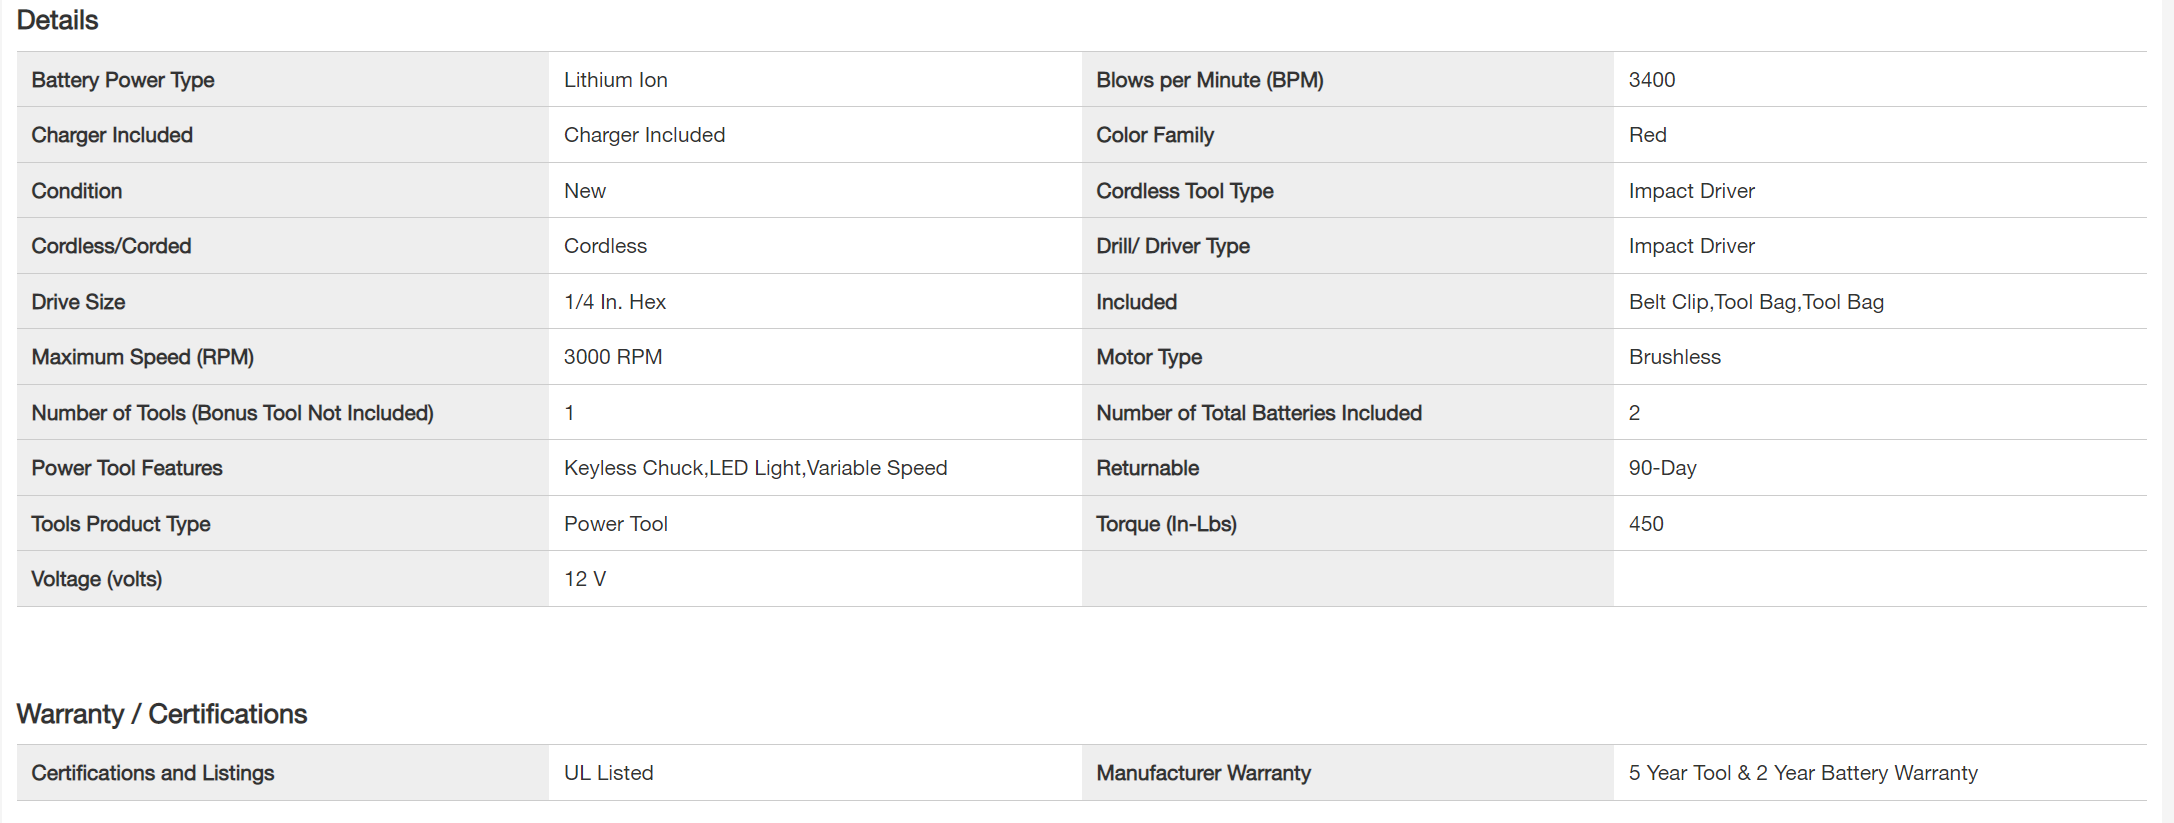Click the Drive Size label
This screenshot has width=2174, height=823.
tap(78, 302)
